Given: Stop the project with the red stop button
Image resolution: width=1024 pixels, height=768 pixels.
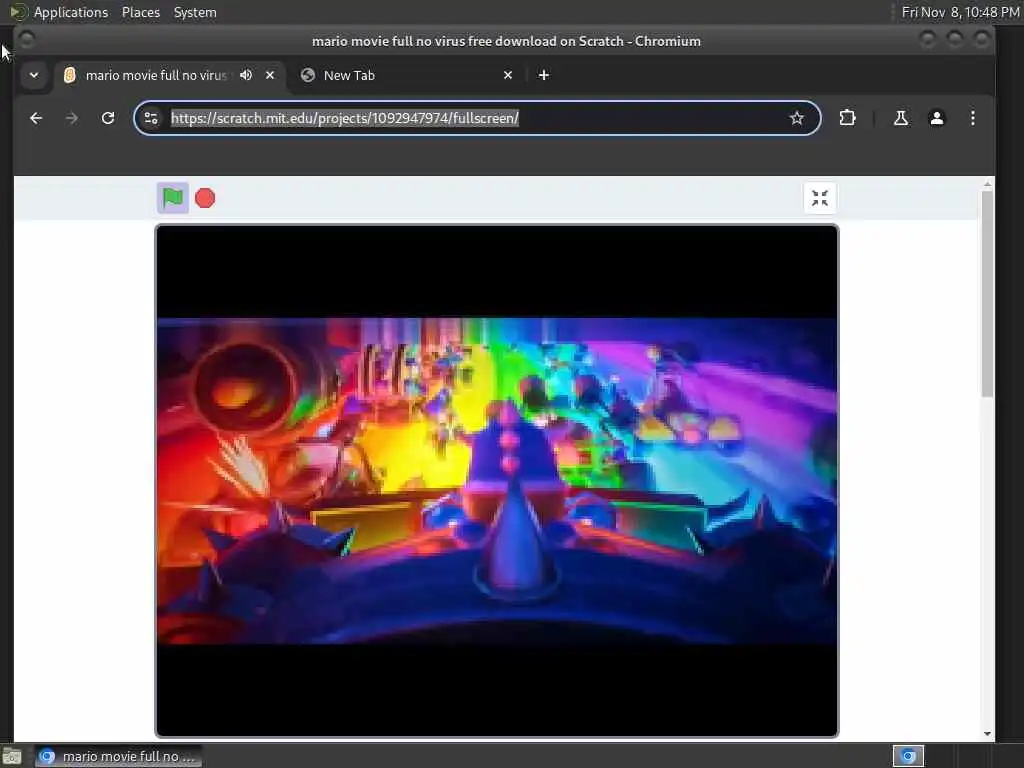Looking at the screenshot, I should [x=205, y=198].
